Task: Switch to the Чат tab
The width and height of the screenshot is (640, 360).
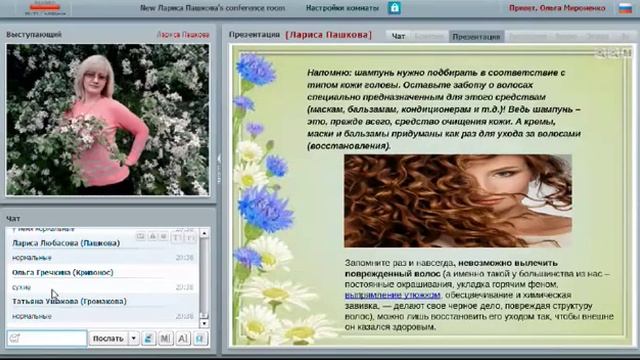Action: tap(398, 36)
